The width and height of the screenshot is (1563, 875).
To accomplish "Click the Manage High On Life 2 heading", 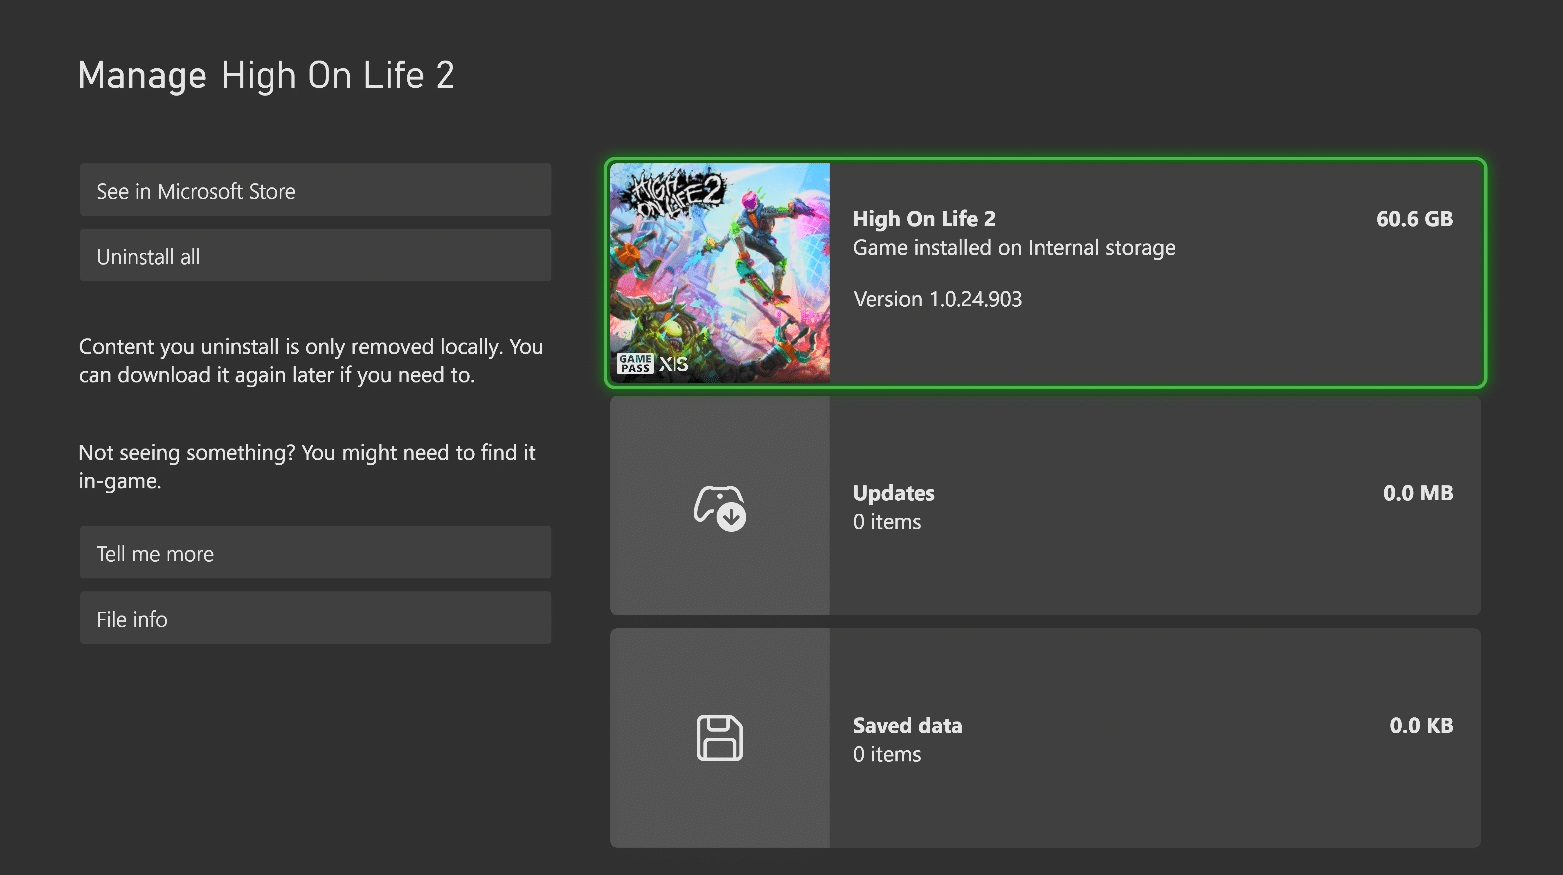I will pos(266,76).
